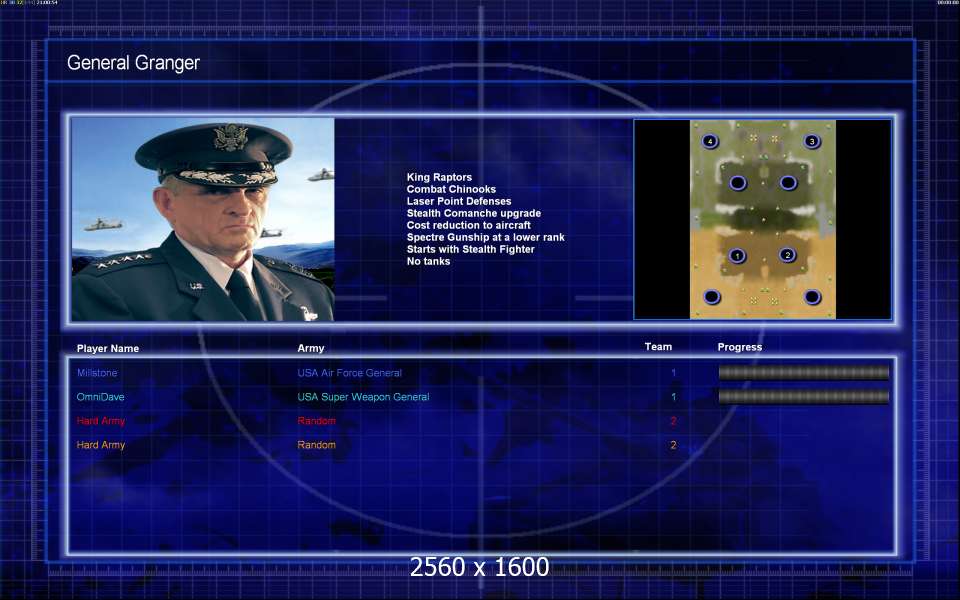The image size is (960, 600).
Task: Click the empty start slot nearest marker 4
Action: [738, 182]
